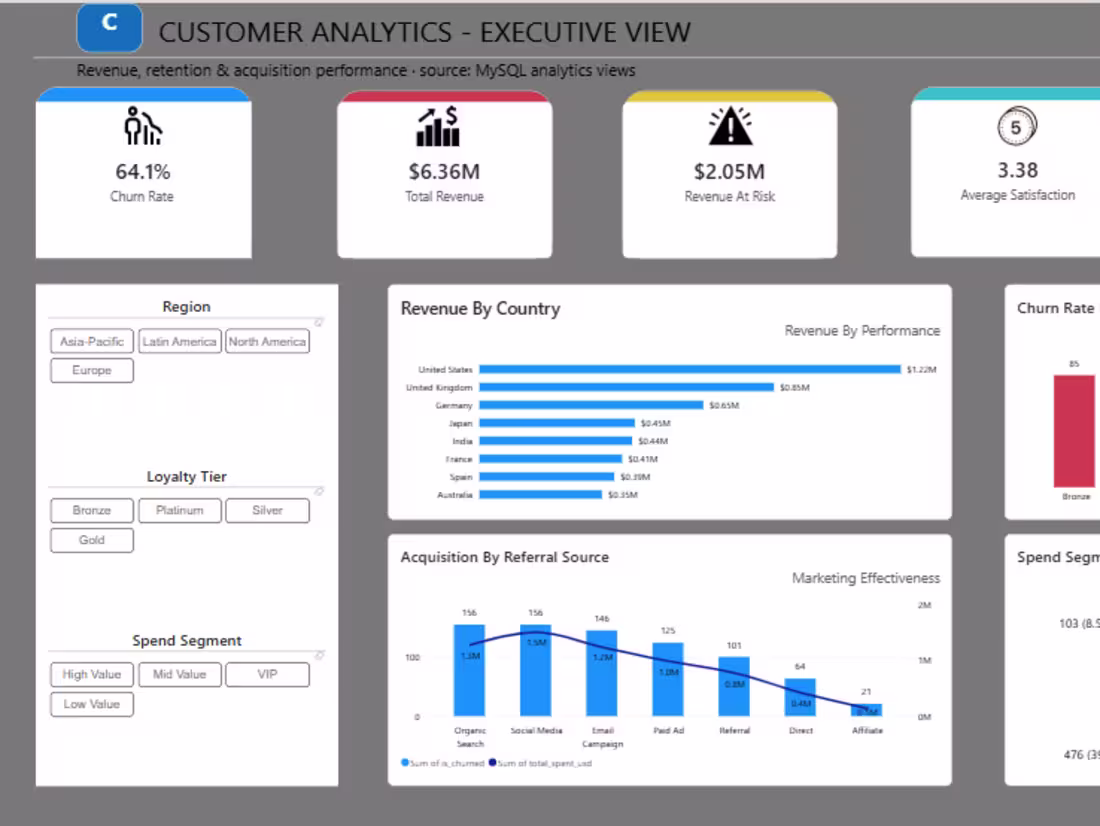Screen dimensions: 1100x826
Task: Click the Email Campaign acquisition column
Action: point(602,673)
